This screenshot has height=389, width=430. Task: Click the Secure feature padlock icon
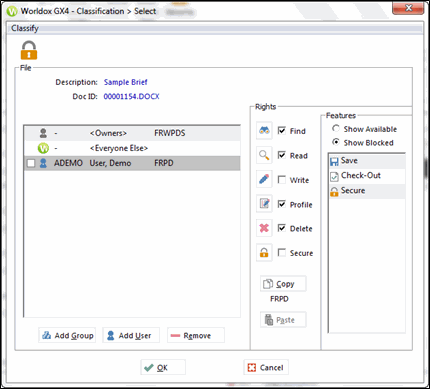click(334, 191)
